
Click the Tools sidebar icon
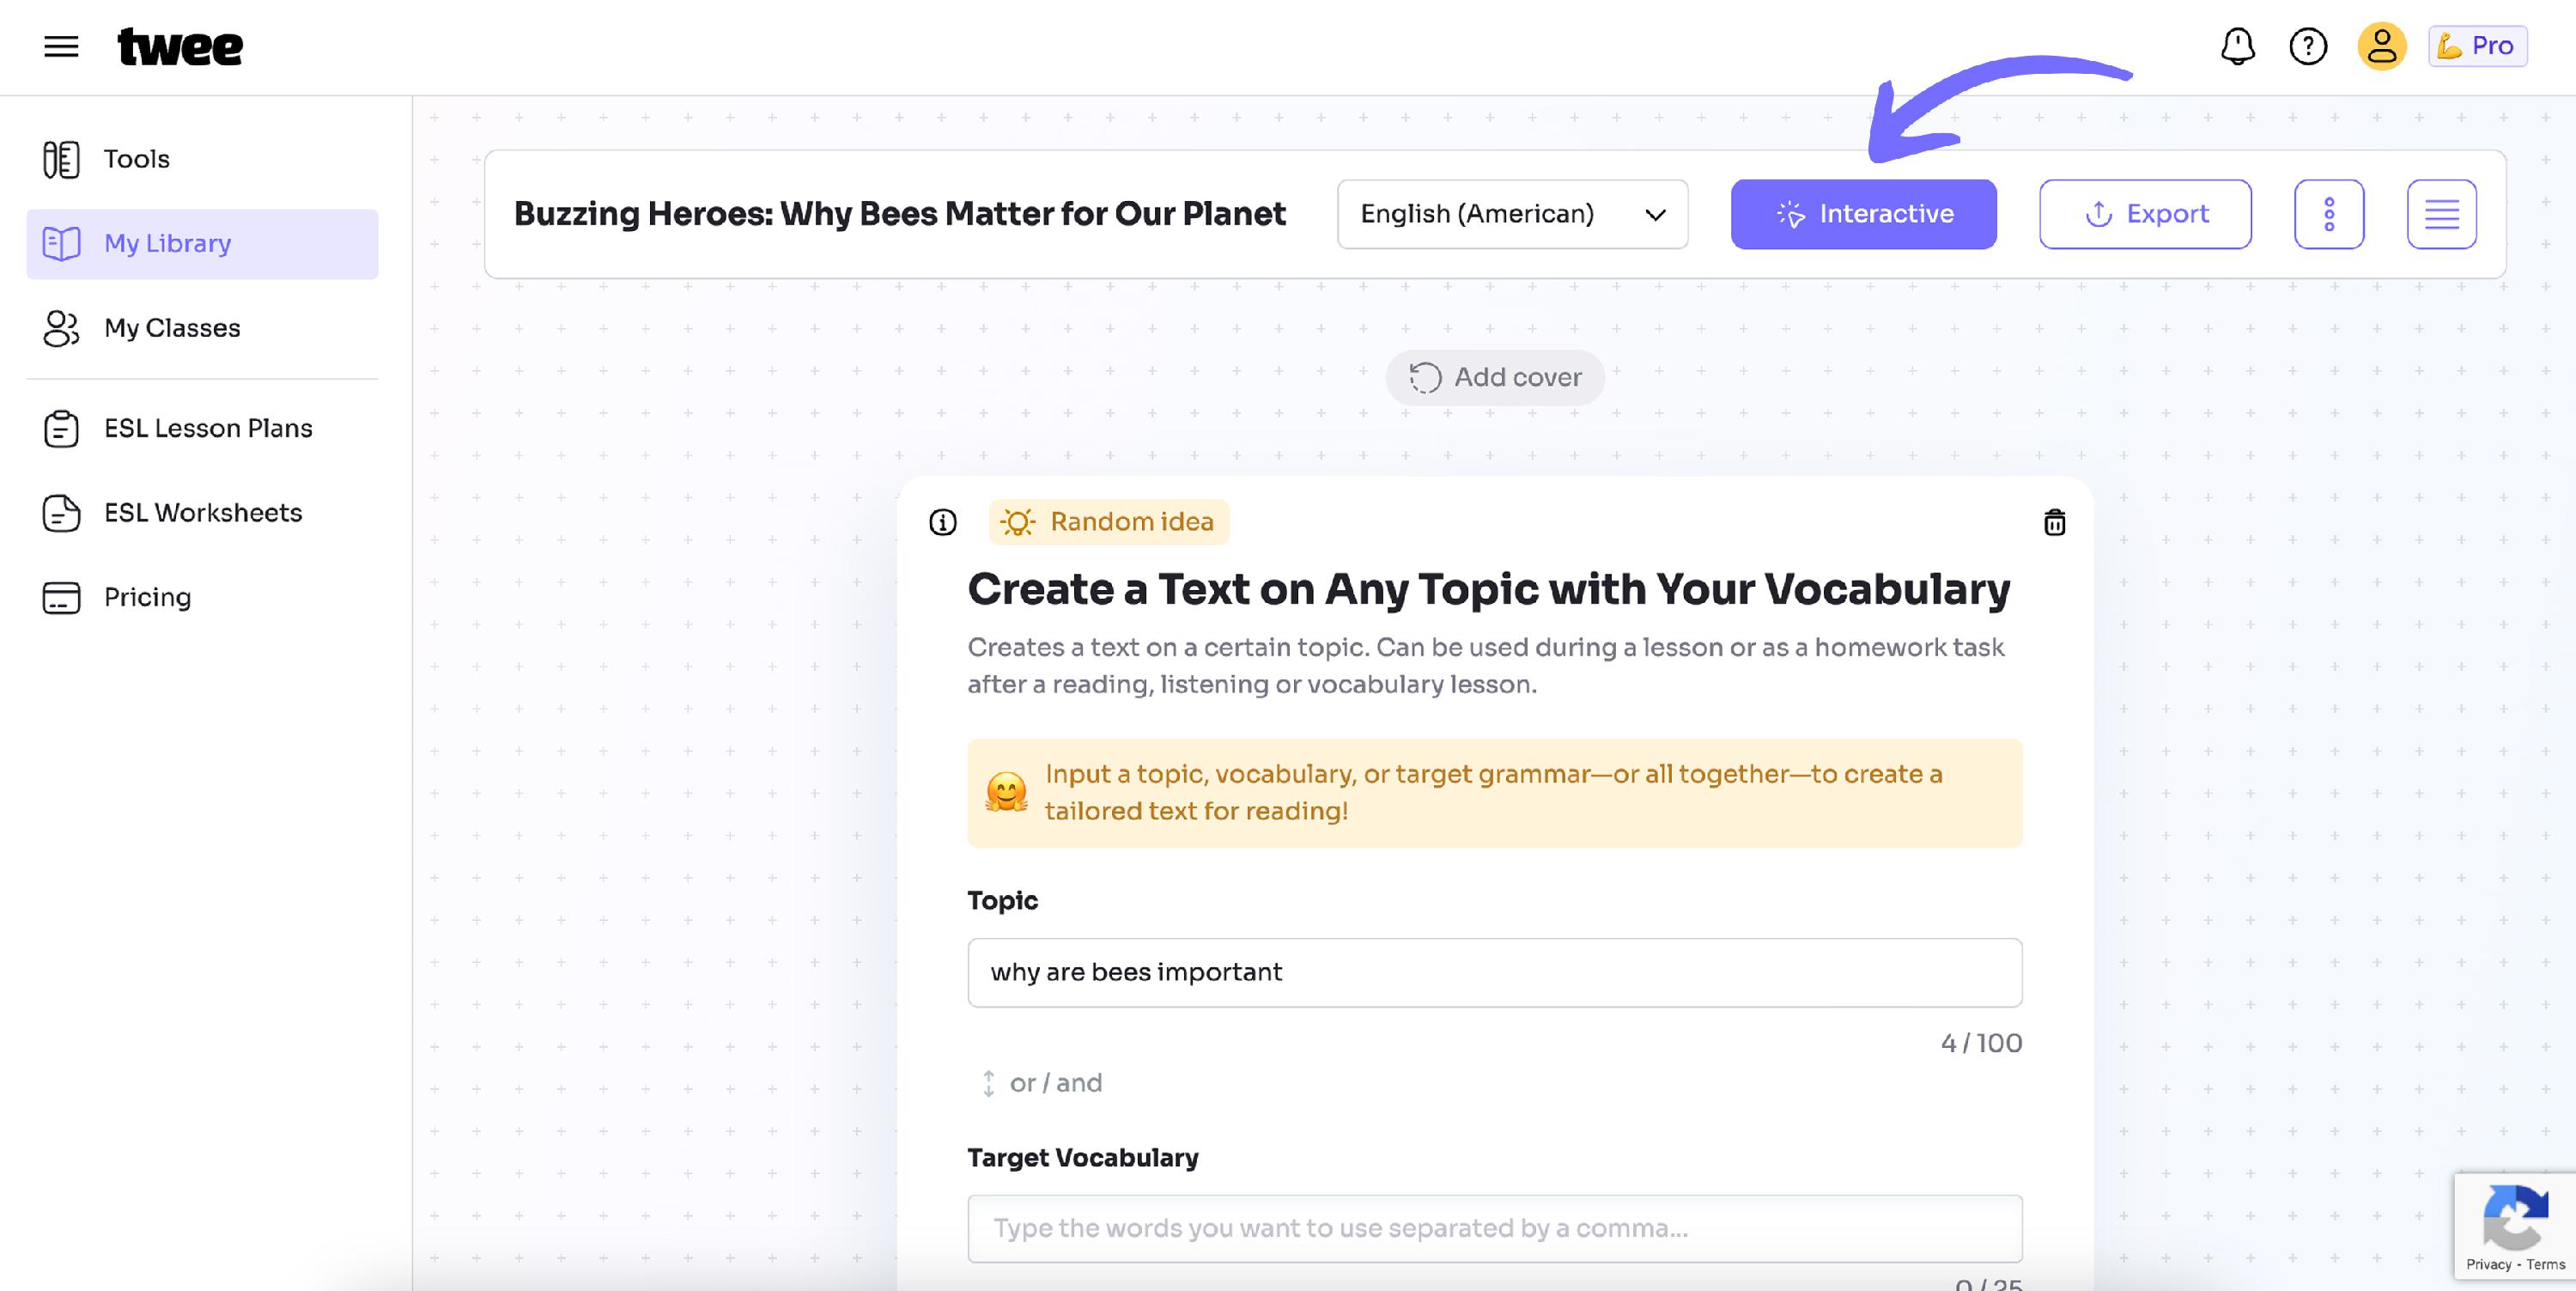61,159
